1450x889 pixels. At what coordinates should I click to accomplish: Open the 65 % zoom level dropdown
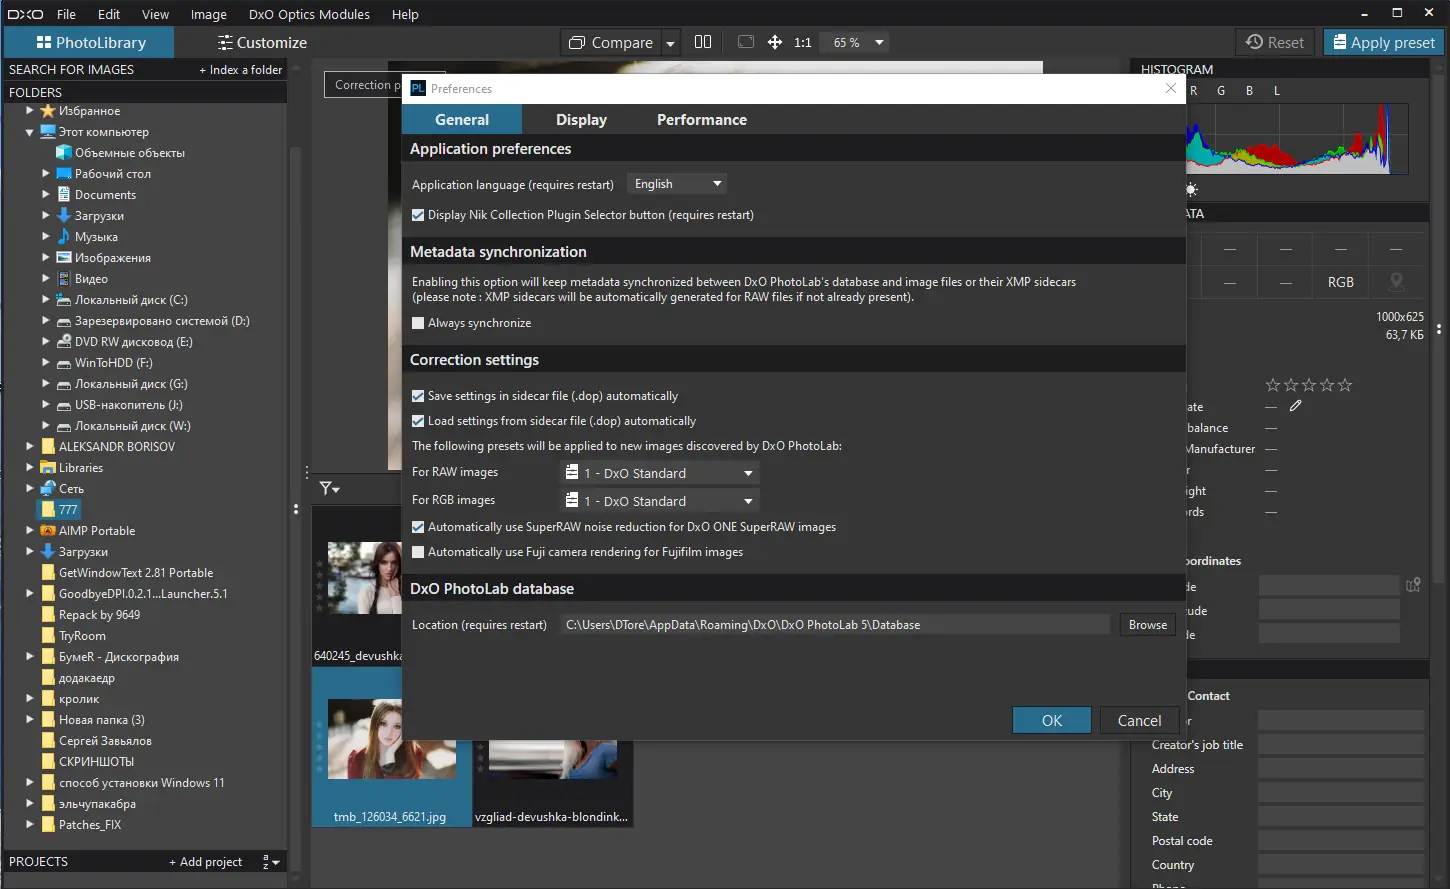[x=879, y=43]
